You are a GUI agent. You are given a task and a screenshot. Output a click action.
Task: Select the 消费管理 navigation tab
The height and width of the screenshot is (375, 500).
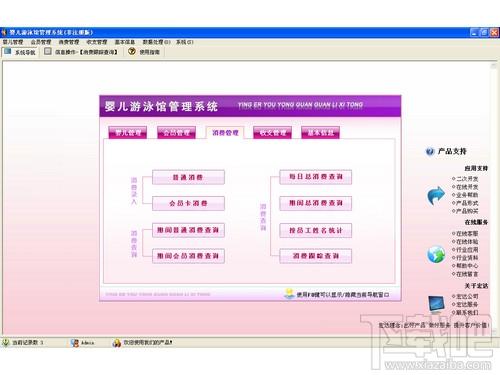[x=225, y=133]
